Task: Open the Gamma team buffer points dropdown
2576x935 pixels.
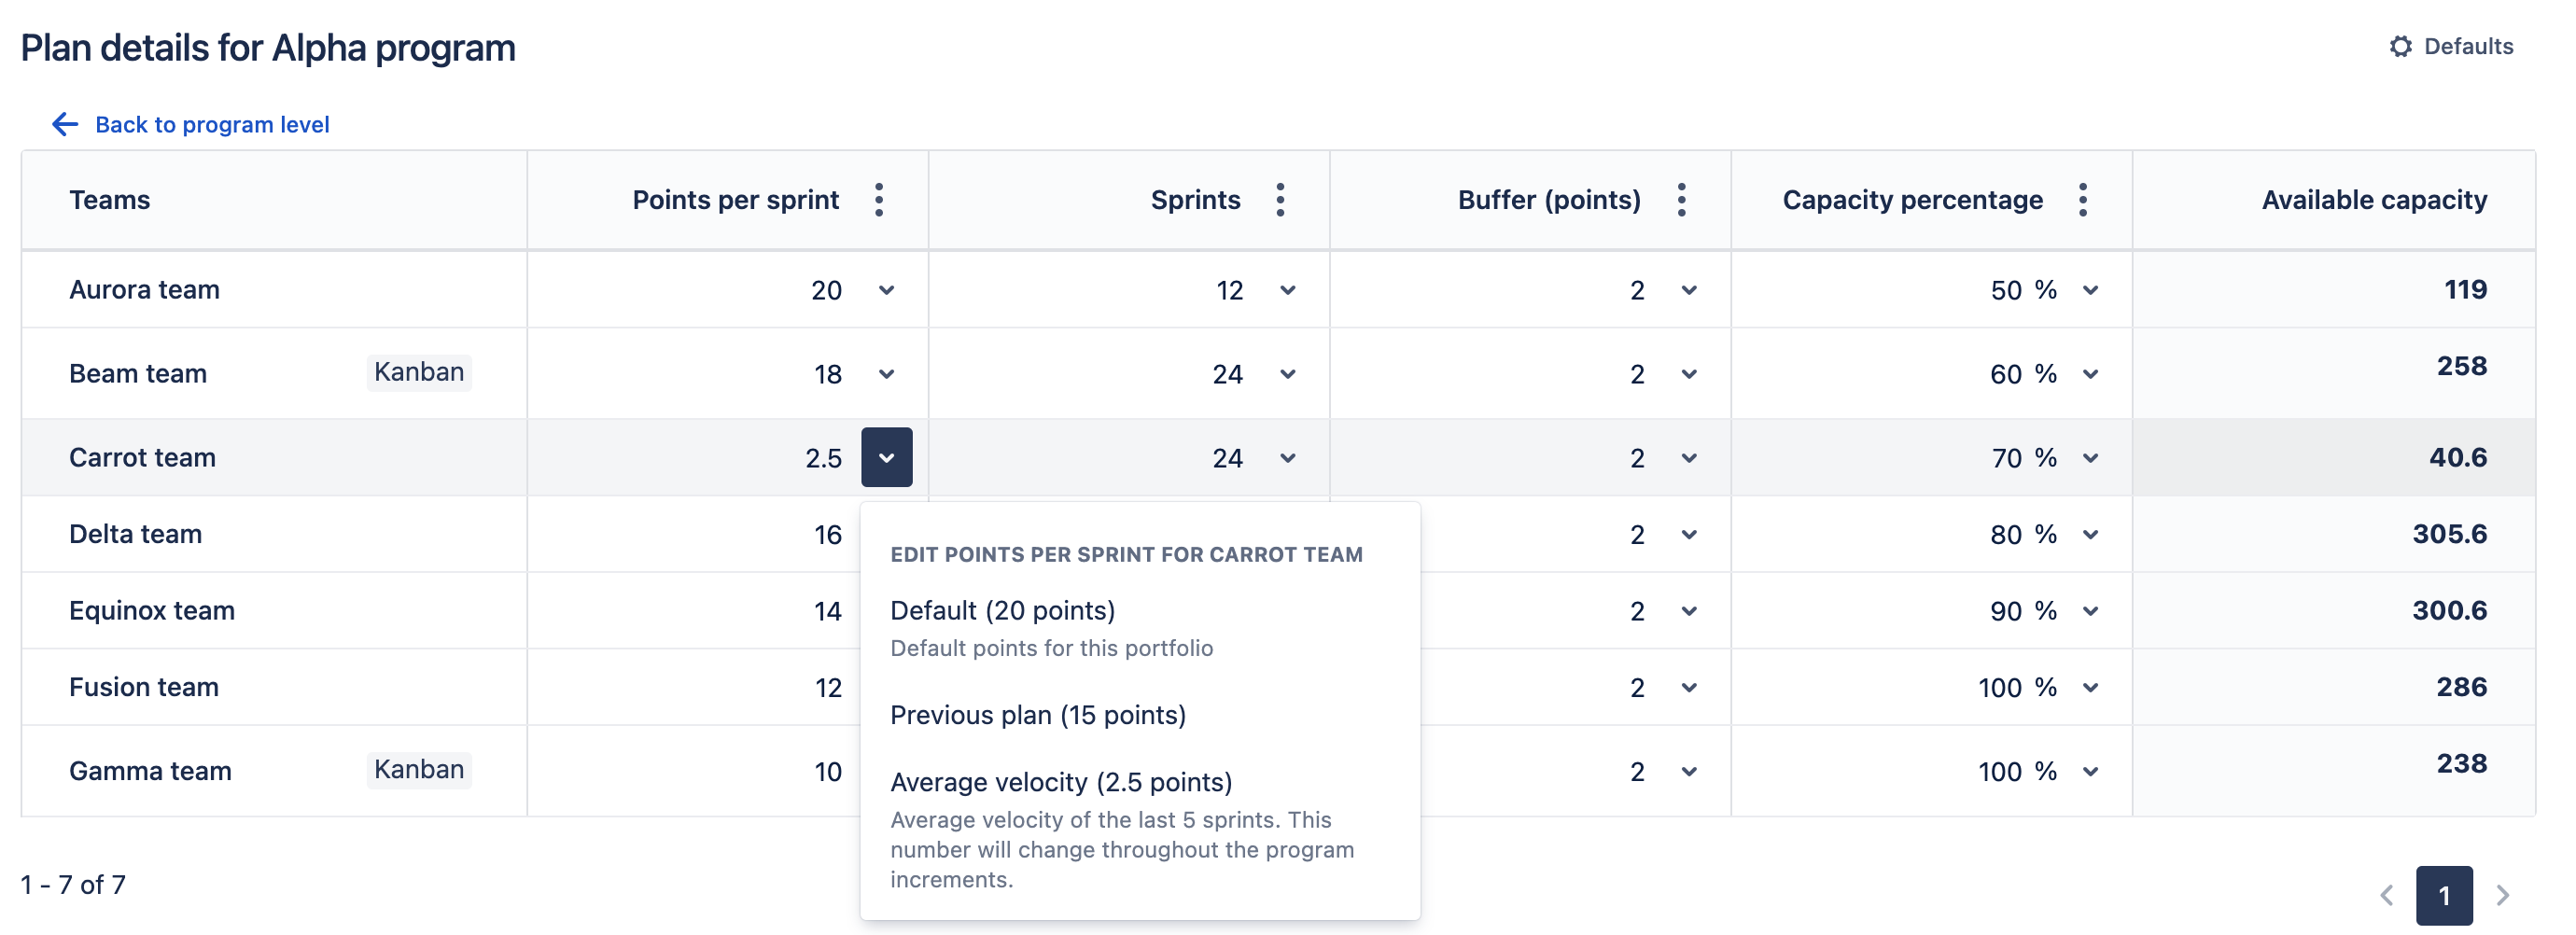Action: pyautogui.click(x=1689, y=771)
